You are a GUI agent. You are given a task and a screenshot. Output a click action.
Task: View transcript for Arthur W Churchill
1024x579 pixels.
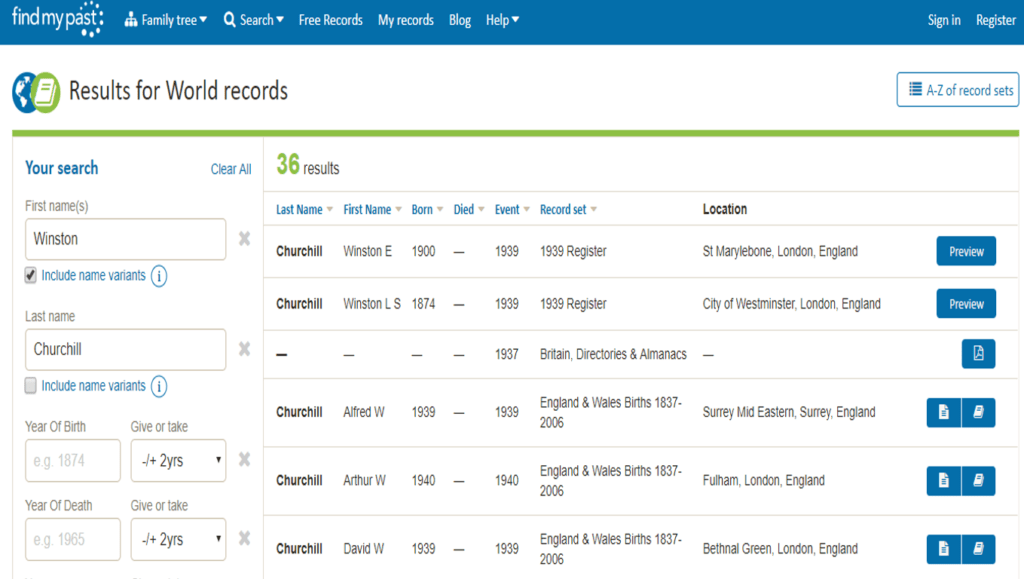point(944,480)
